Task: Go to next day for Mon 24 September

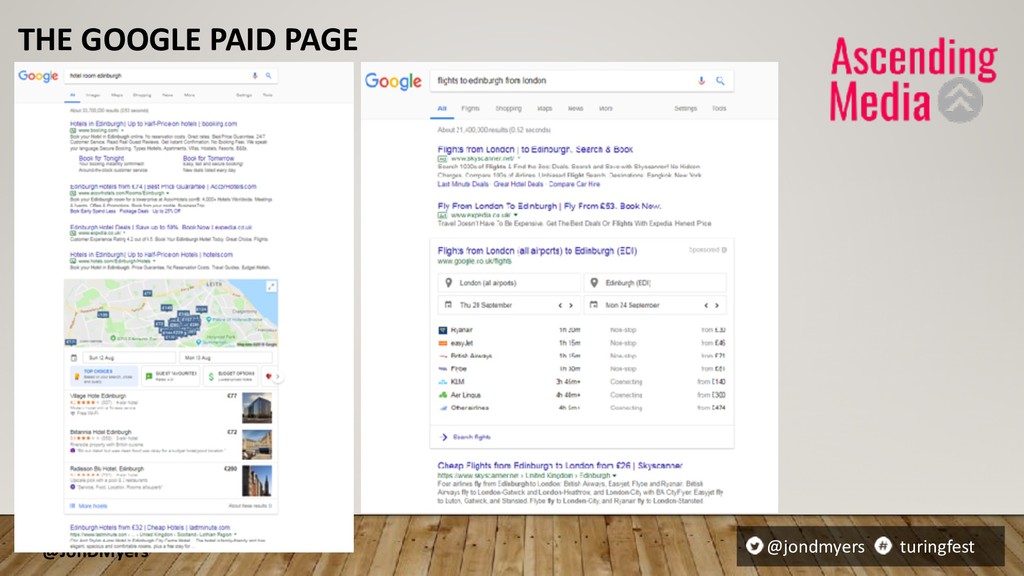Action: 717,306
